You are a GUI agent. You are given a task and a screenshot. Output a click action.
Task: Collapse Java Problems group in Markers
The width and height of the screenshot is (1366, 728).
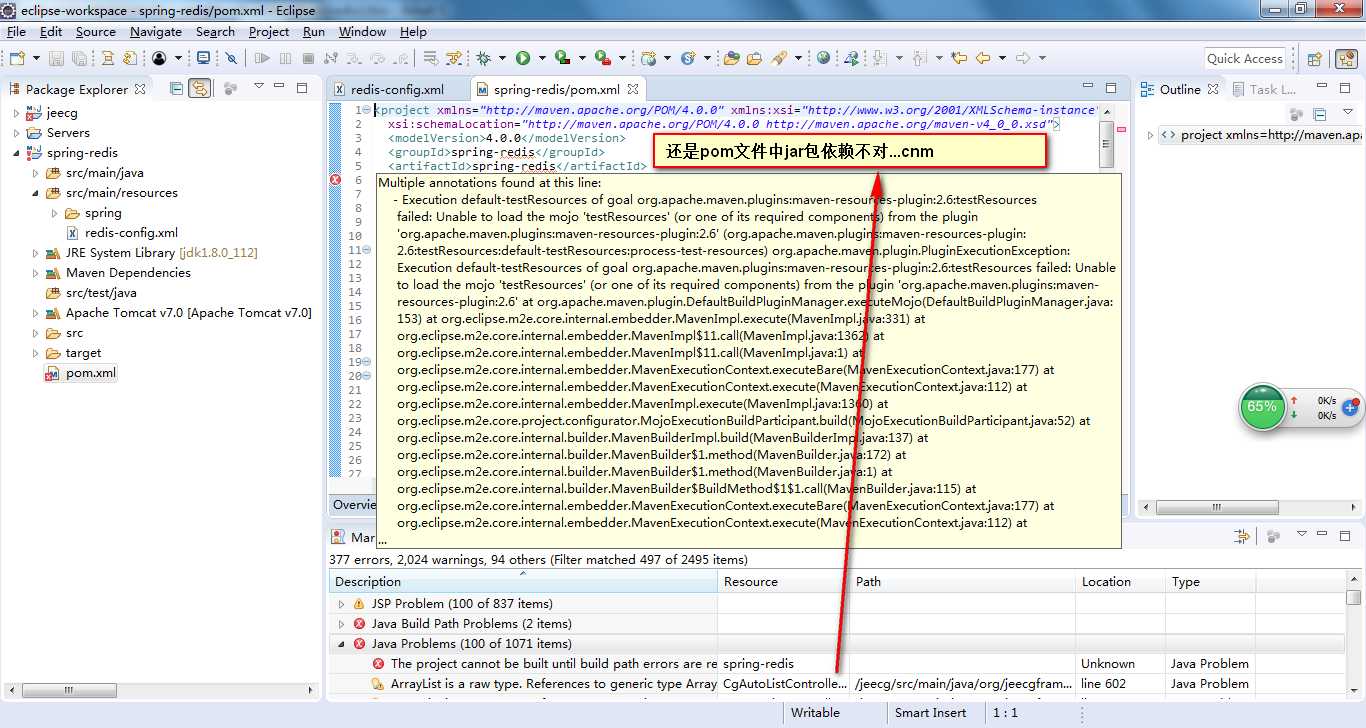341,644
